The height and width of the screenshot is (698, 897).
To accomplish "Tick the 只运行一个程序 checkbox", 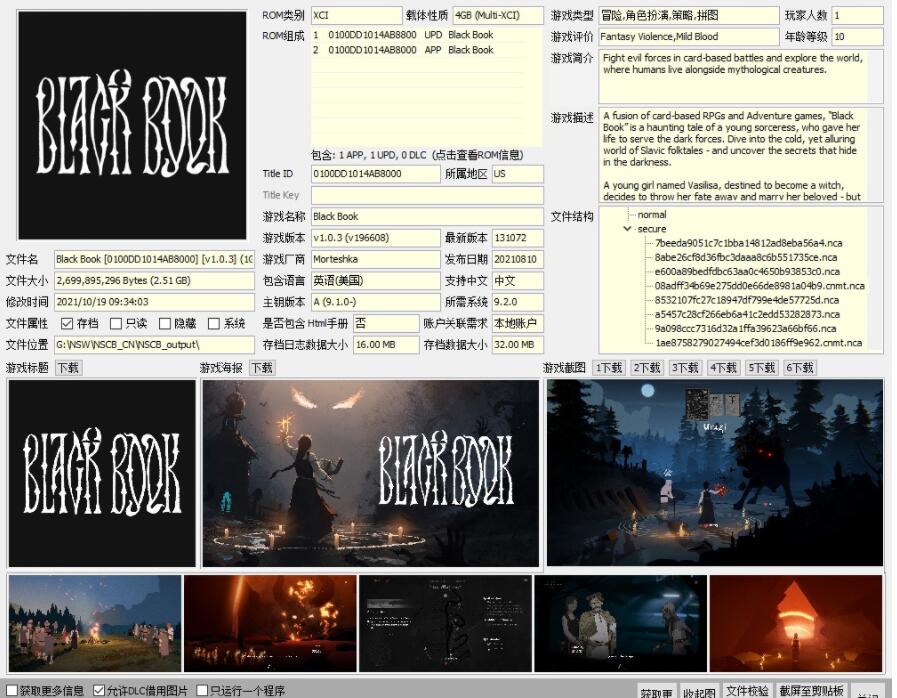I will coord(202,690).
